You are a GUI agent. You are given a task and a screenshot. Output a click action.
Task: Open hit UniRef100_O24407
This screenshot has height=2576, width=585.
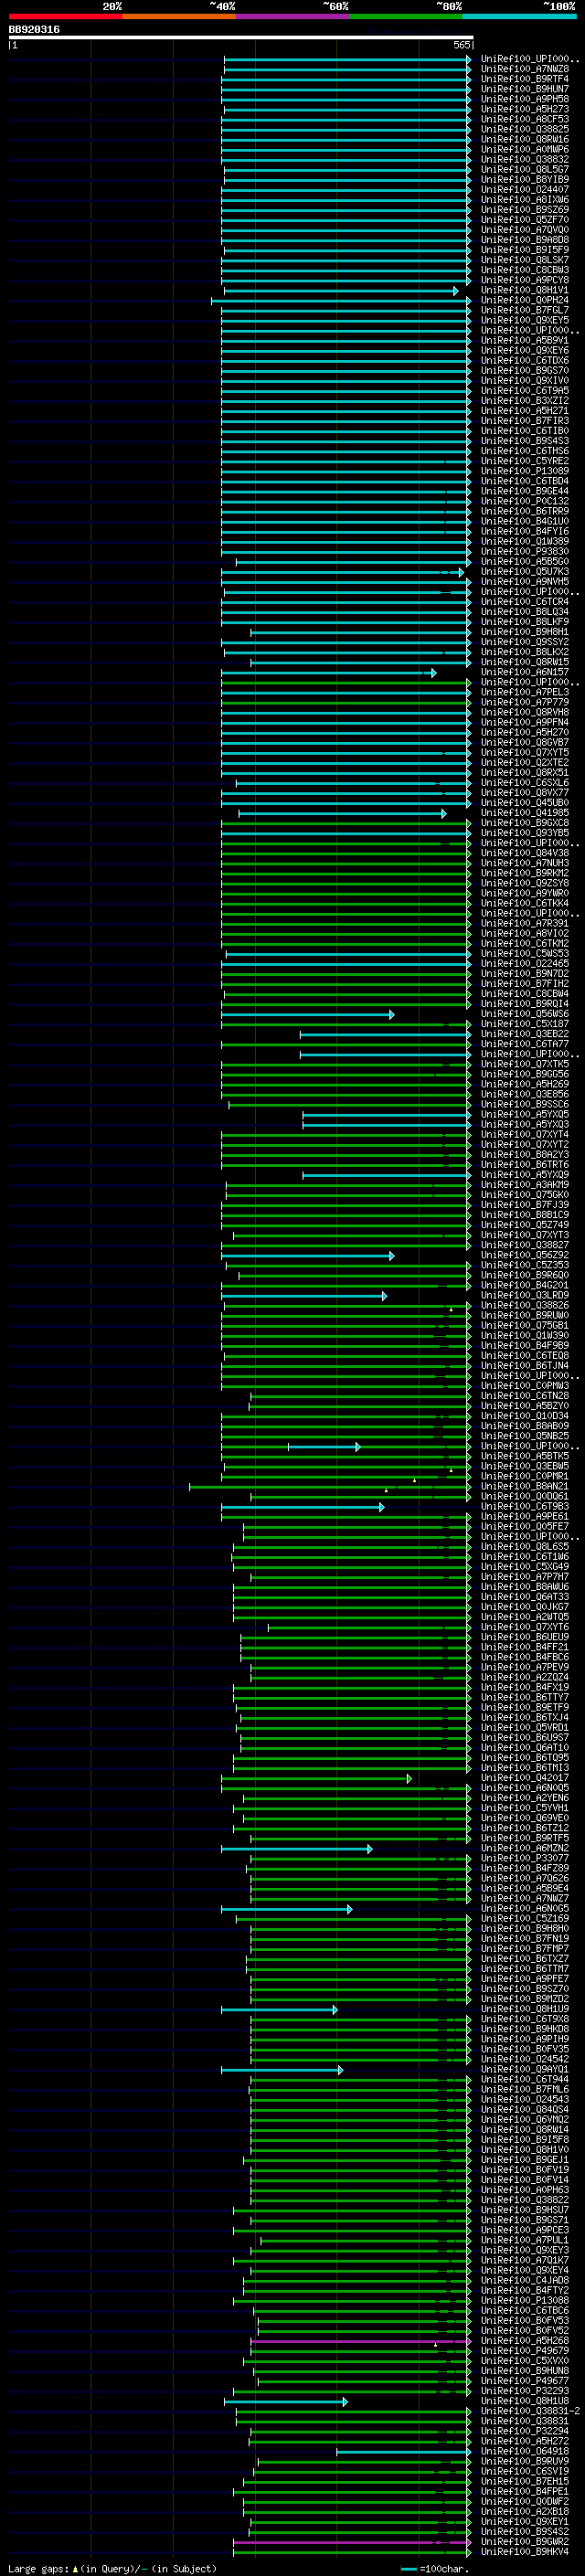tap(525, 189)
